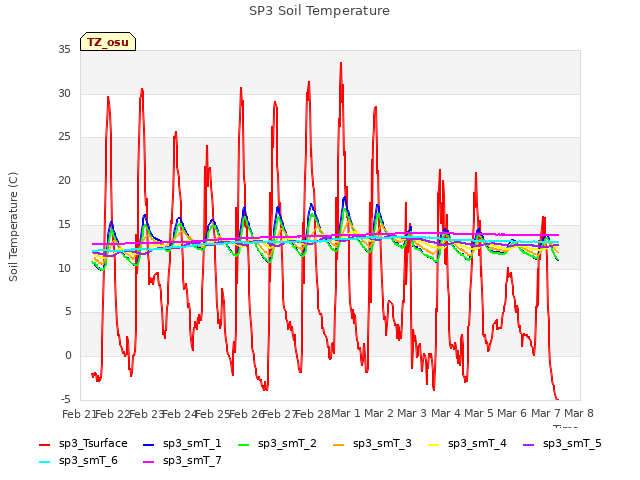Click the red sp3_Tsurface legend color marker
Image resolution: width=640 pixels, height=480 pixels.
coord(44,444)
